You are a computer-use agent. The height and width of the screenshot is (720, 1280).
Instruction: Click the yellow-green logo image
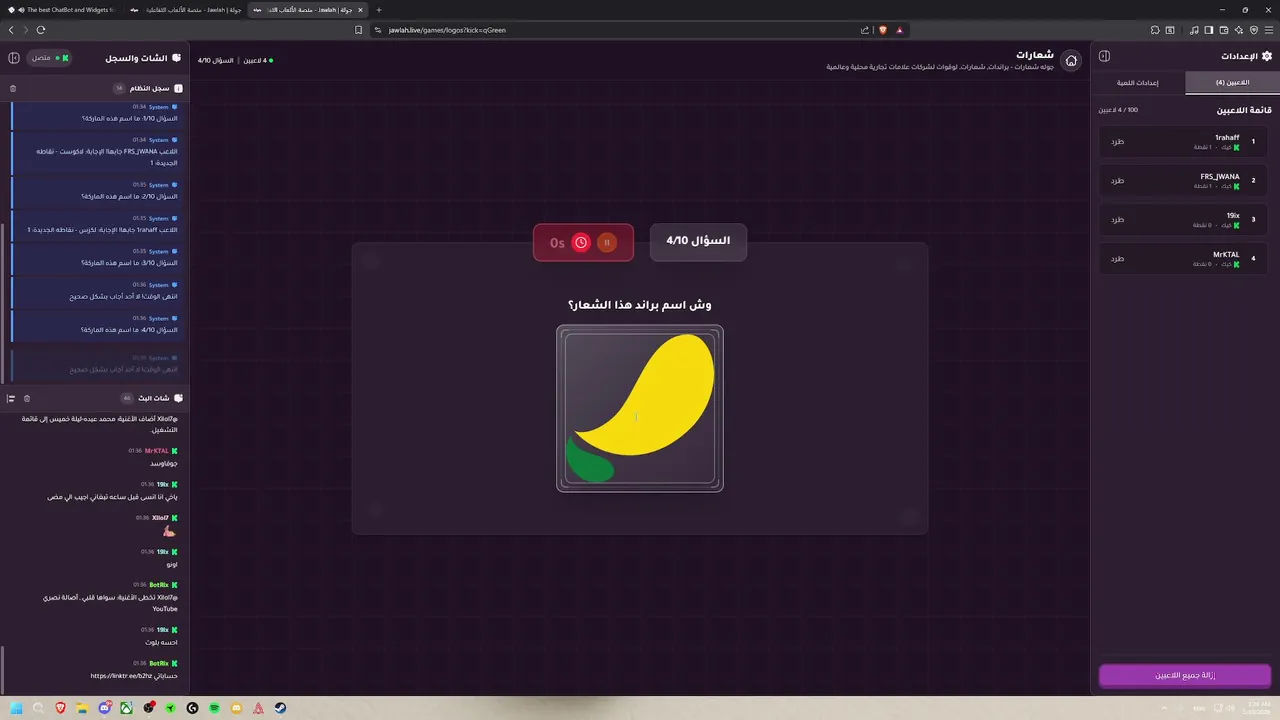pos(640,408)
